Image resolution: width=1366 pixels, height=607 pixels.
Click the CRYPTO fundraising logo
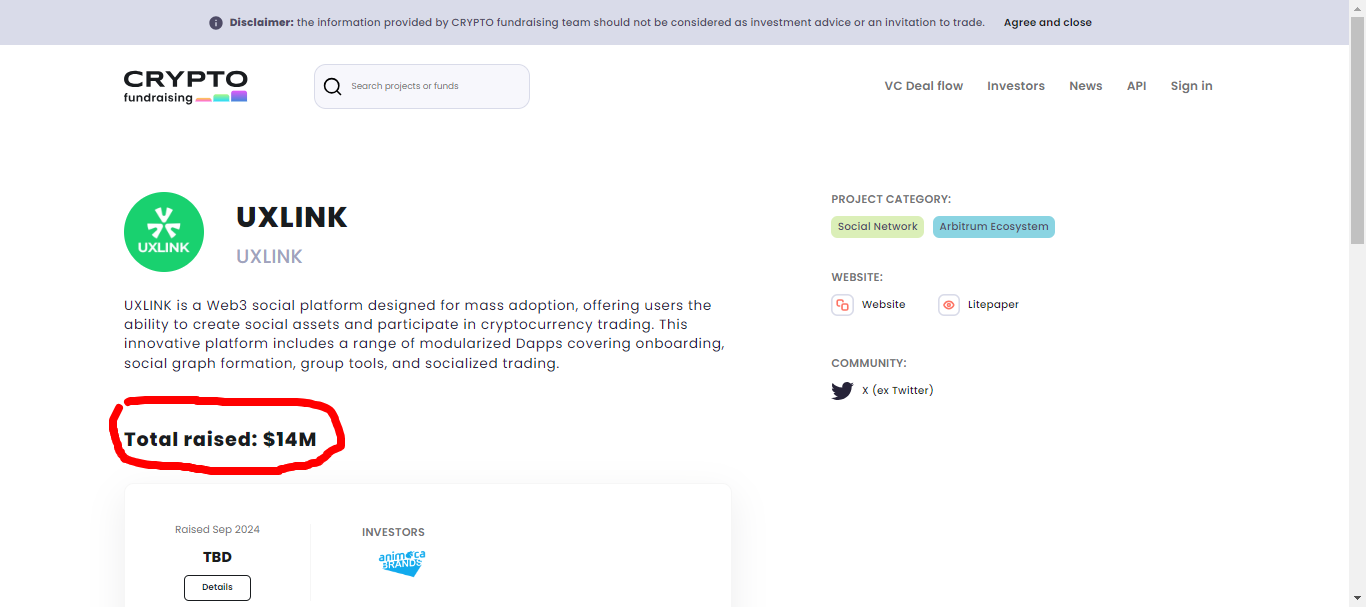pos(185,86)
